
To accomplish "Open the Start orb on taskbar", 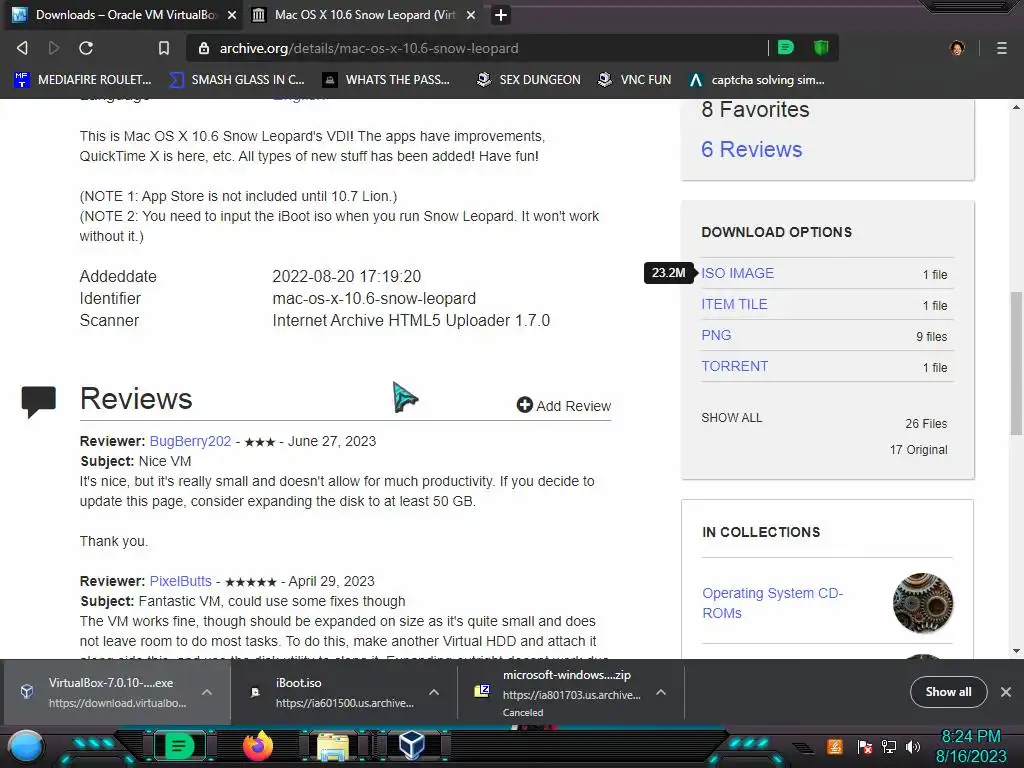I will pos(26,748).
